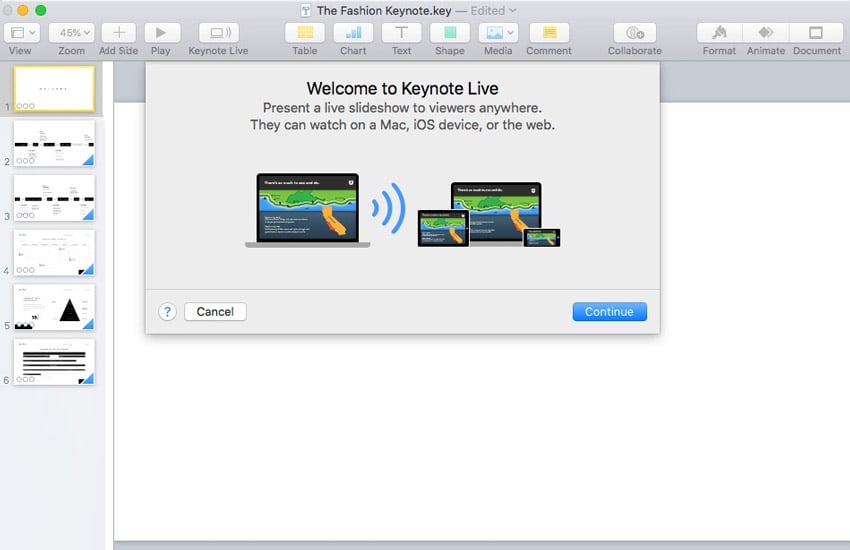Open the Keynote Live toolbar icon

pyautogui.click(x=219, y=32)
